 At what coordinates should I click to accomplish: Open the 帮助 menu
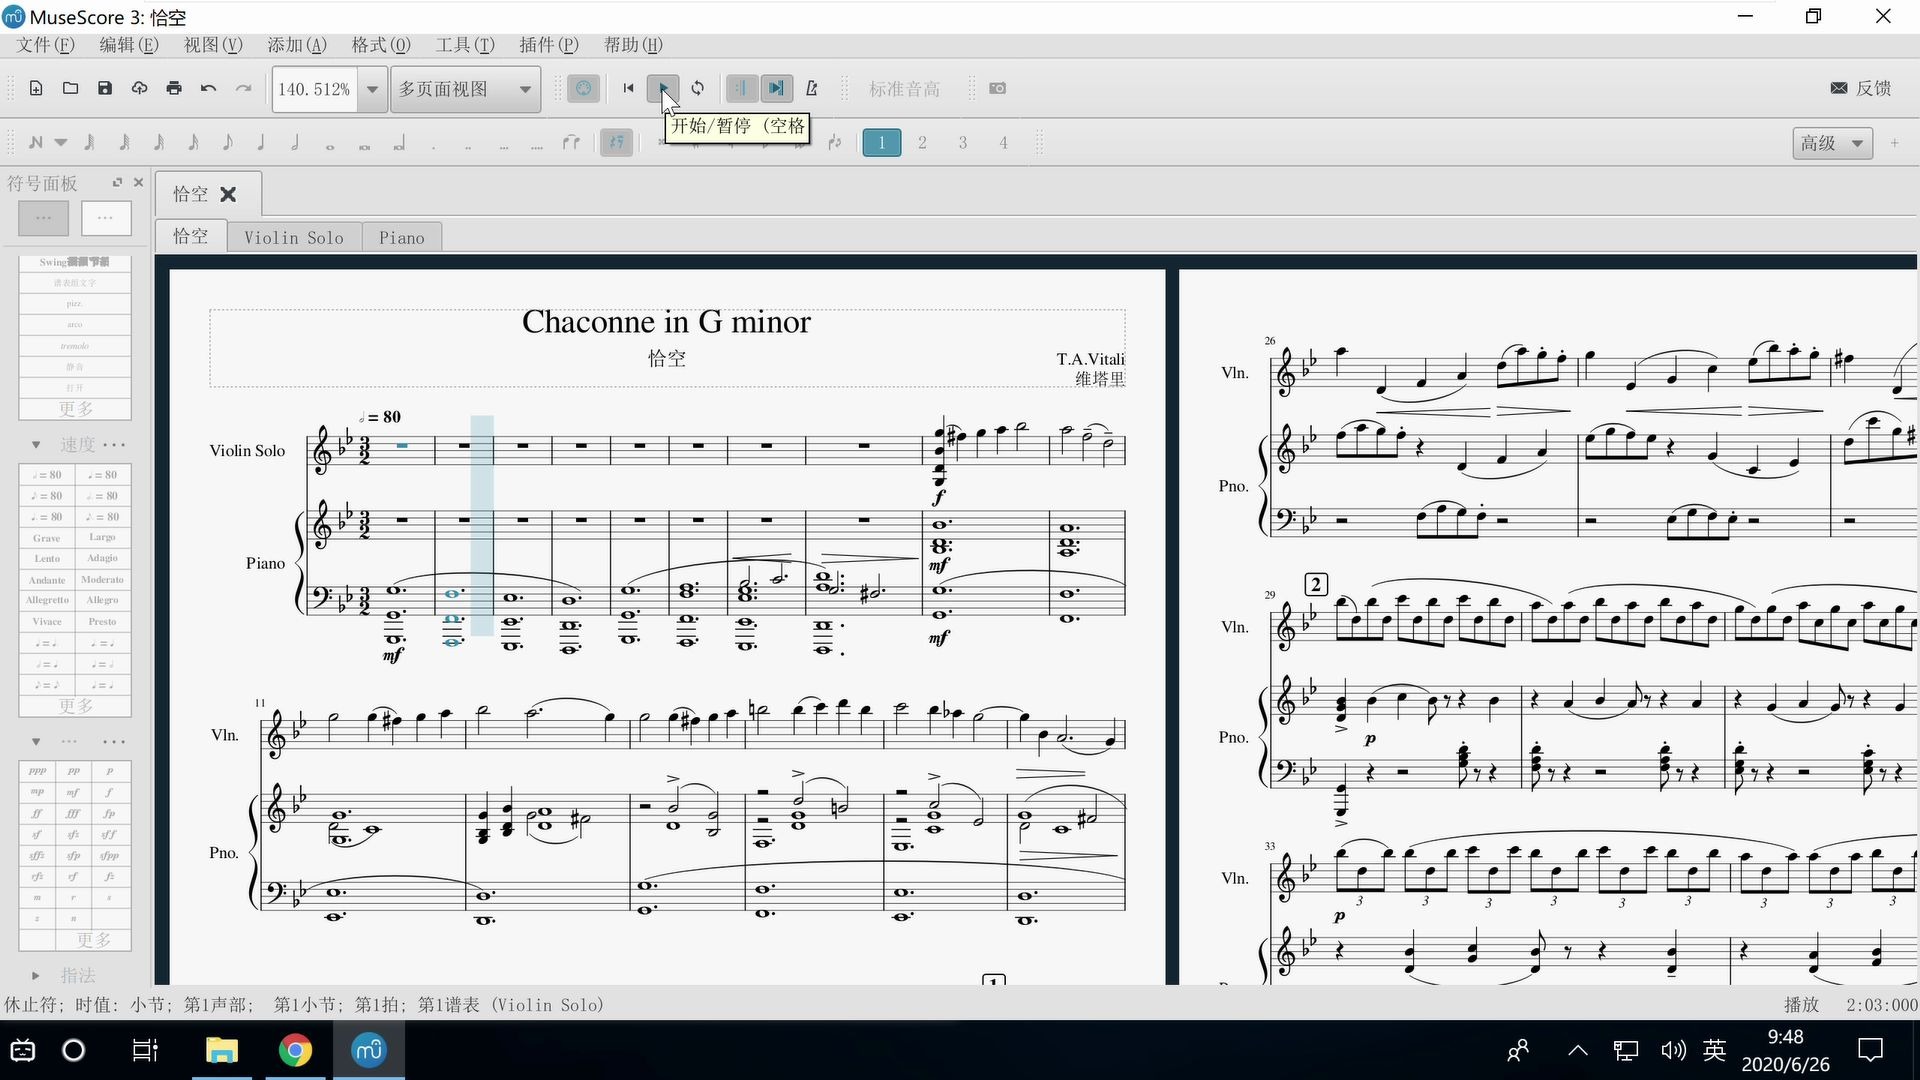633,45
